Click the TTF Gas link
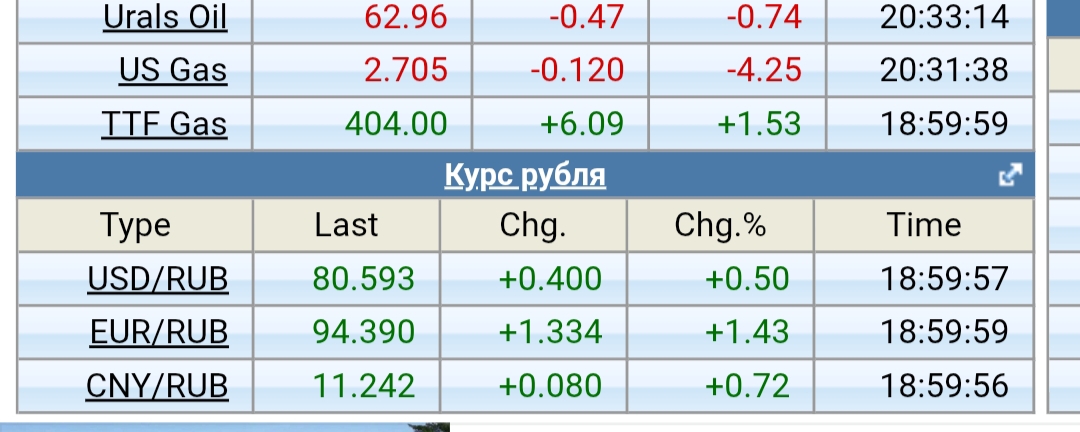Image resolution: width=1080 pixels, height=432 pixels. point(164,124)
